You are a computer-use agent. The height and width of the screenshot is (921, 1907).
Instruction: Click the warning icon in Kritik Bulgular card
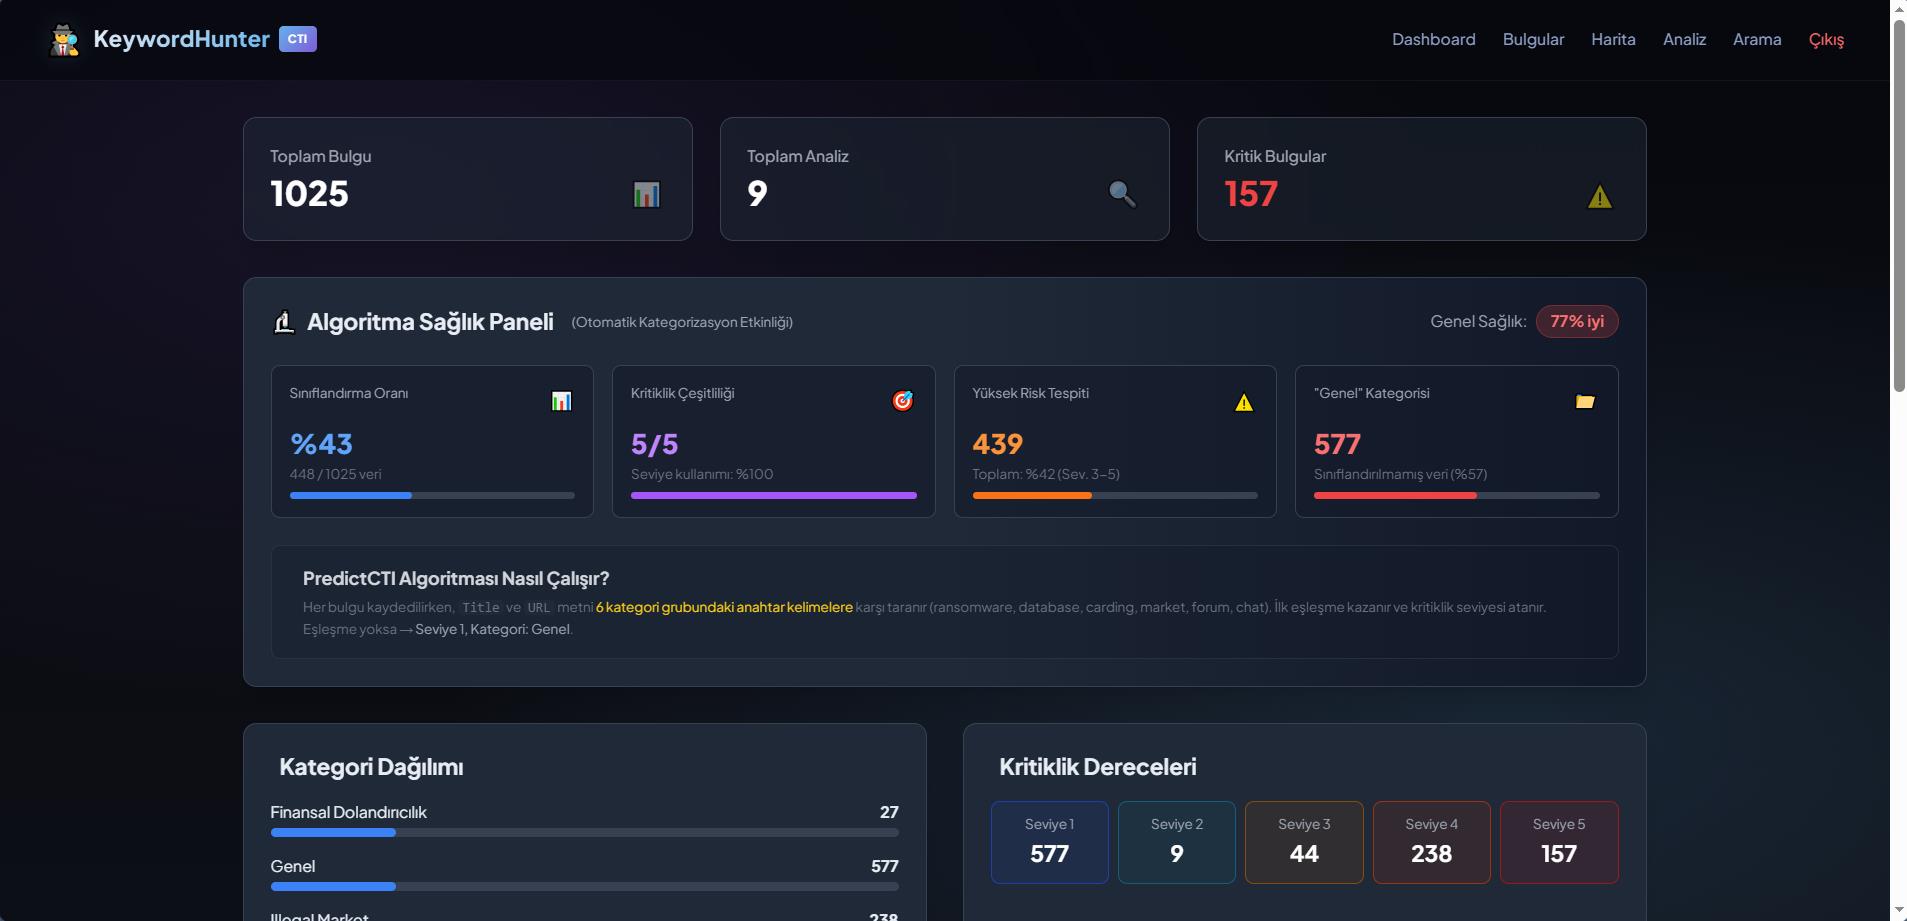(x=1600, y=197)
